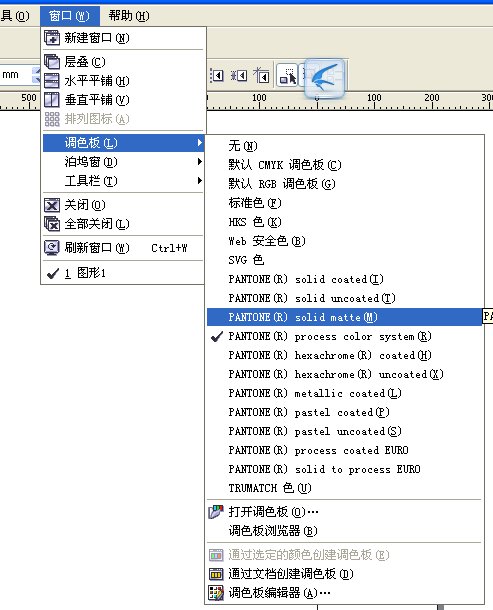This screenshot has width=493, height=610.
Task: Select PANTONE process coated EURO palette
Action: (x=344, y=450)
